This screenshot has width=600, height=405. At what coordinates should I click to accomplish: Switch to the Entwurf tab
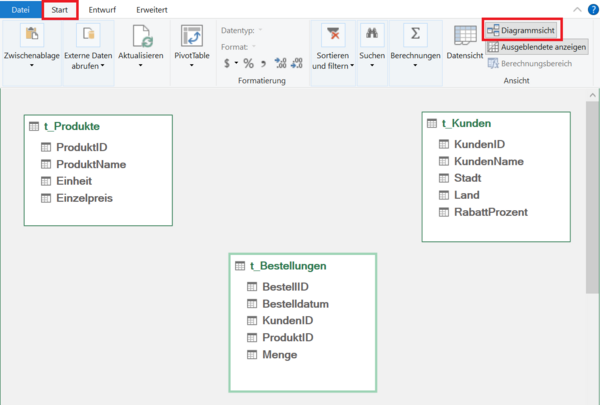click(x=102, y=9)
